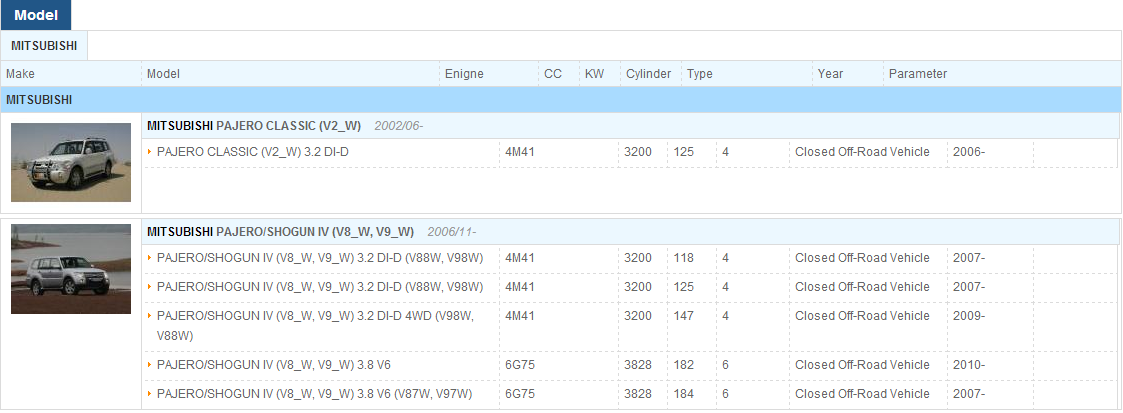The image size is (1123, 413).
Task: Click the Pajero/Shogun IV car thumbnail
Action: [x=71, y=269]
